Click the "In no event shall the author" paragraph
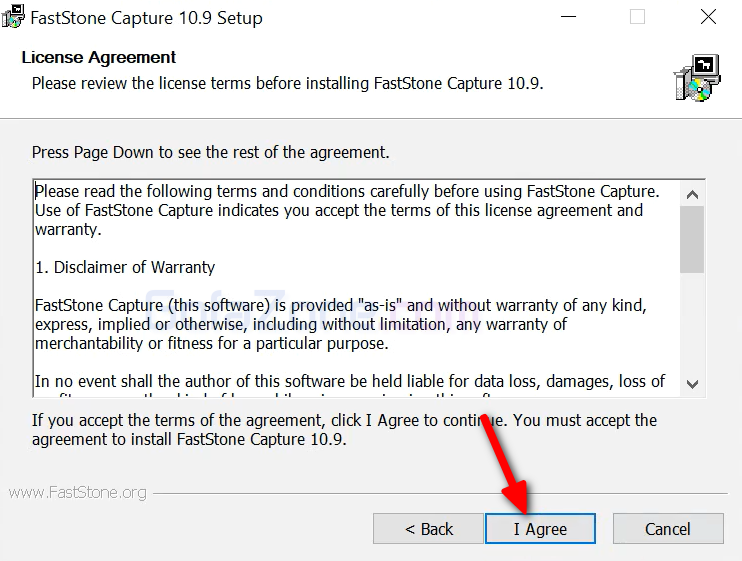This screenshot has width=742, height=561. (350, 381)
